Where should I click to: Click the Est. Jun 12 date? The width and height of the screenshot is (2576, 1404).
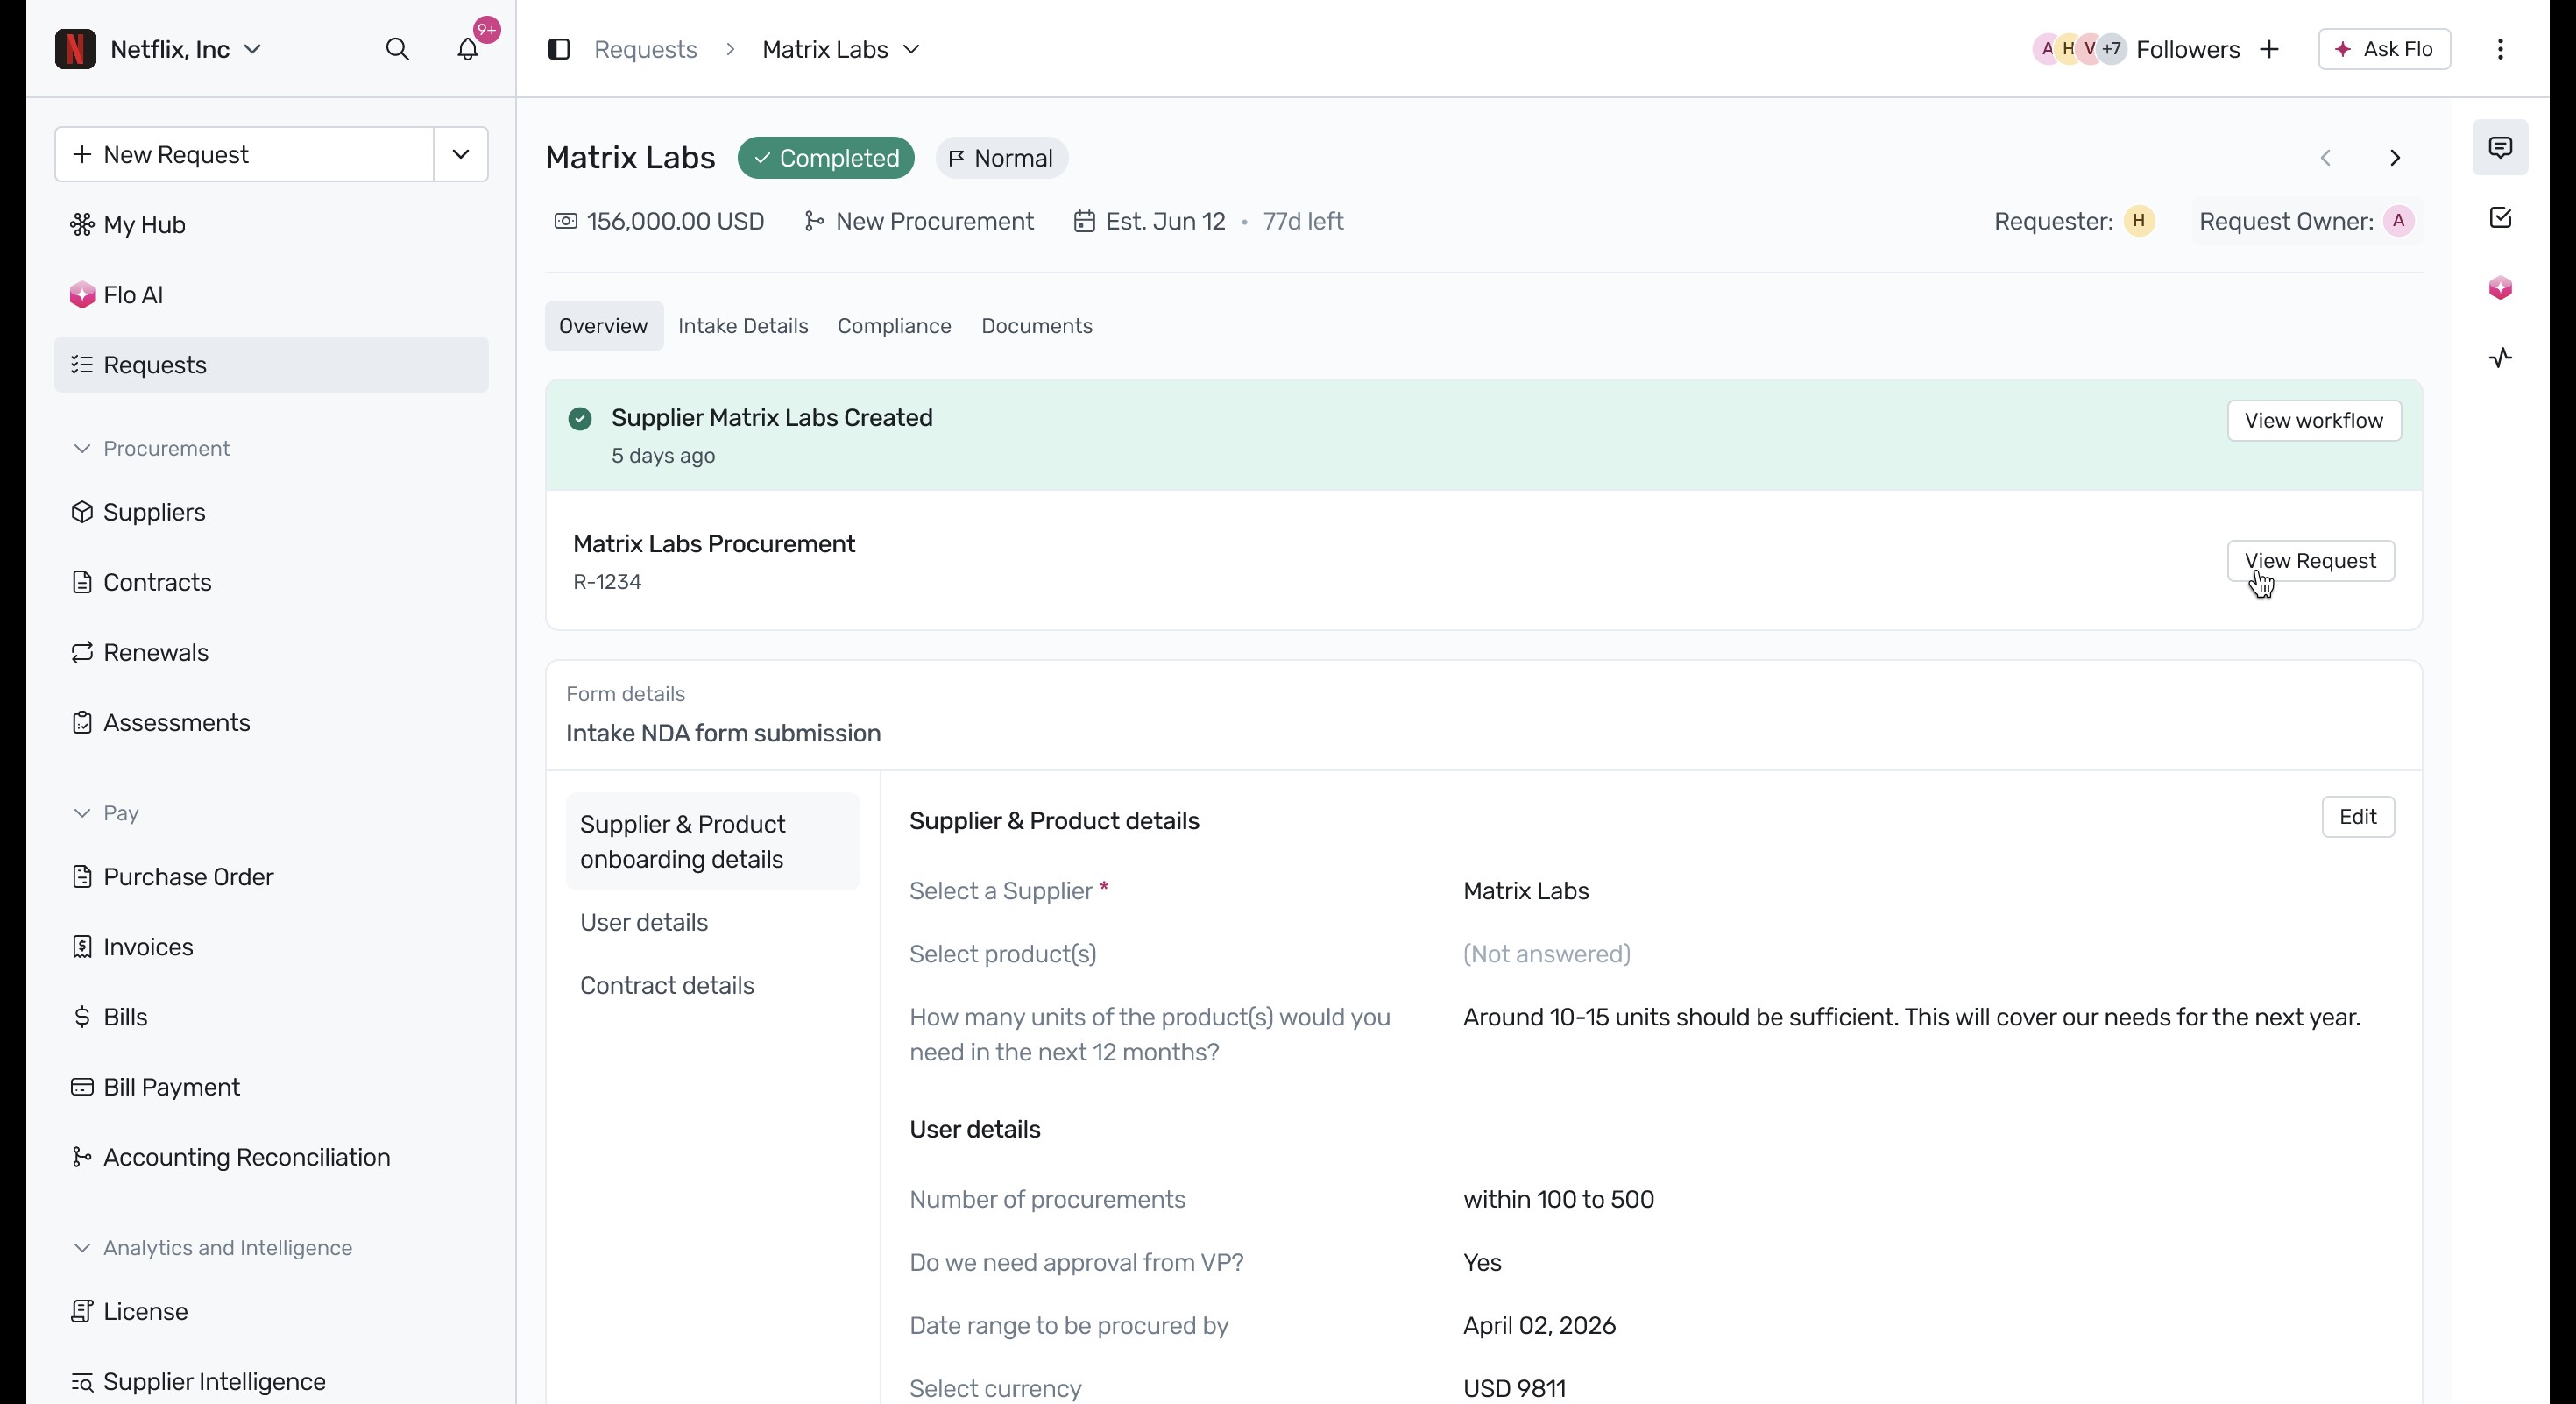1165,221
